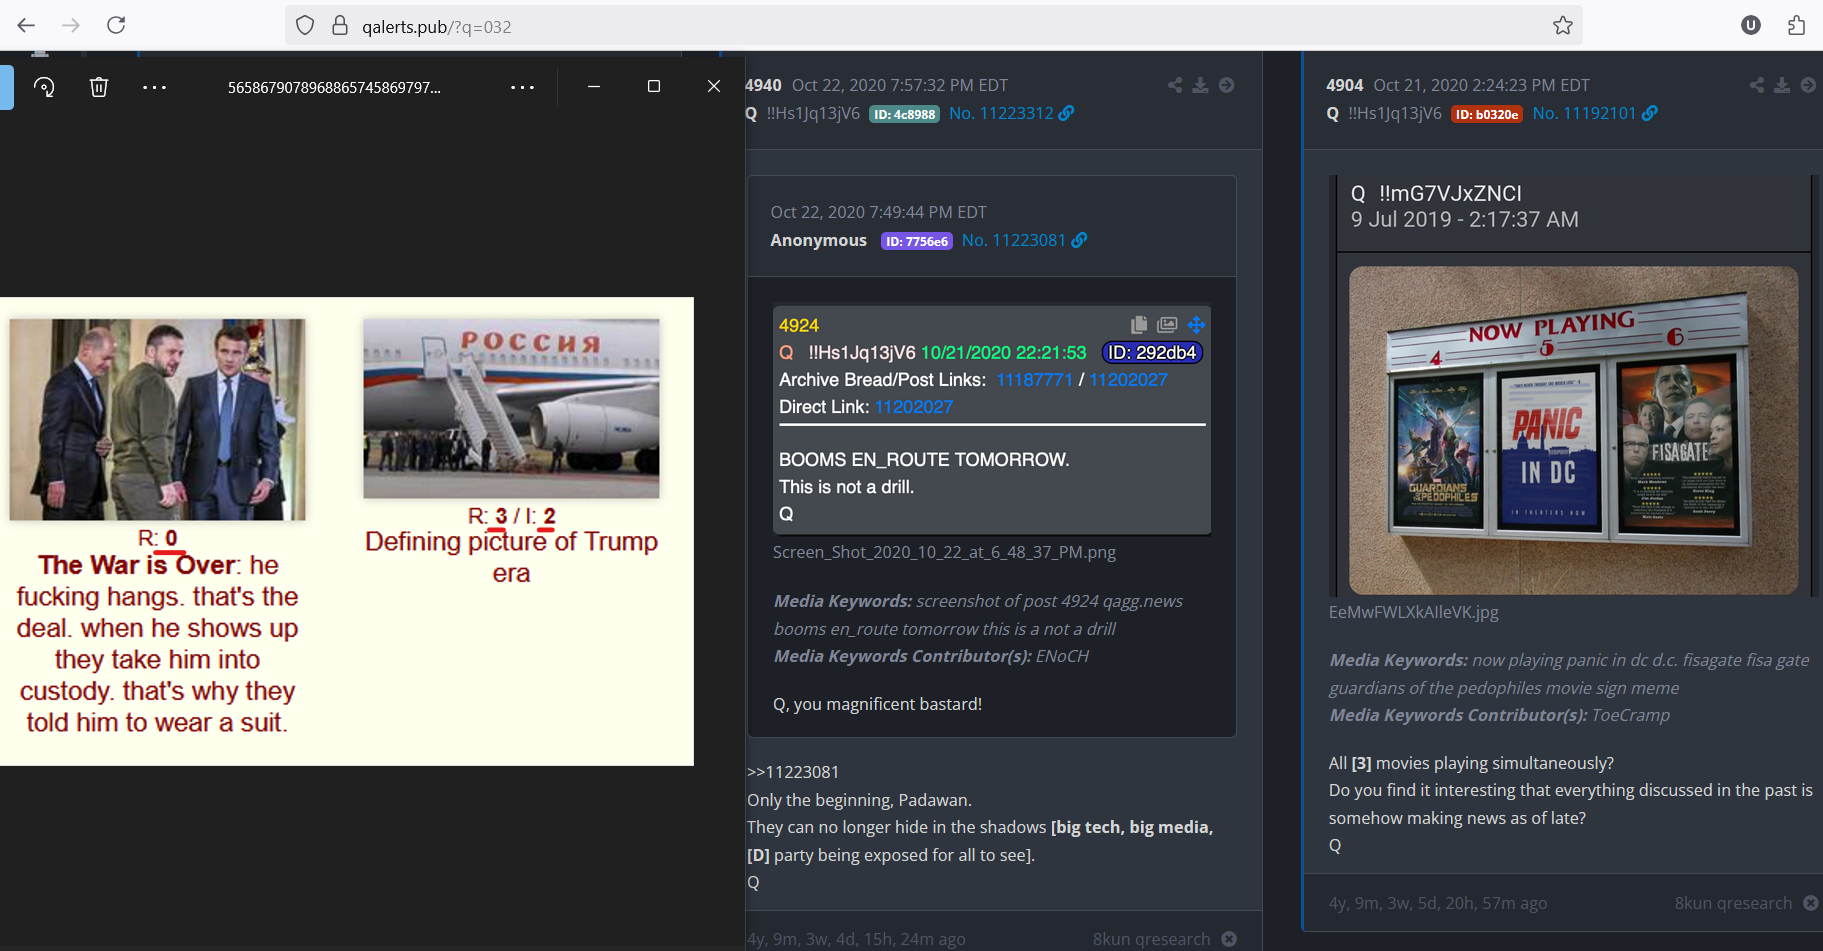1823x951 pixels.
Task: Follow the Direct Link 11202027
Action: 914,407
